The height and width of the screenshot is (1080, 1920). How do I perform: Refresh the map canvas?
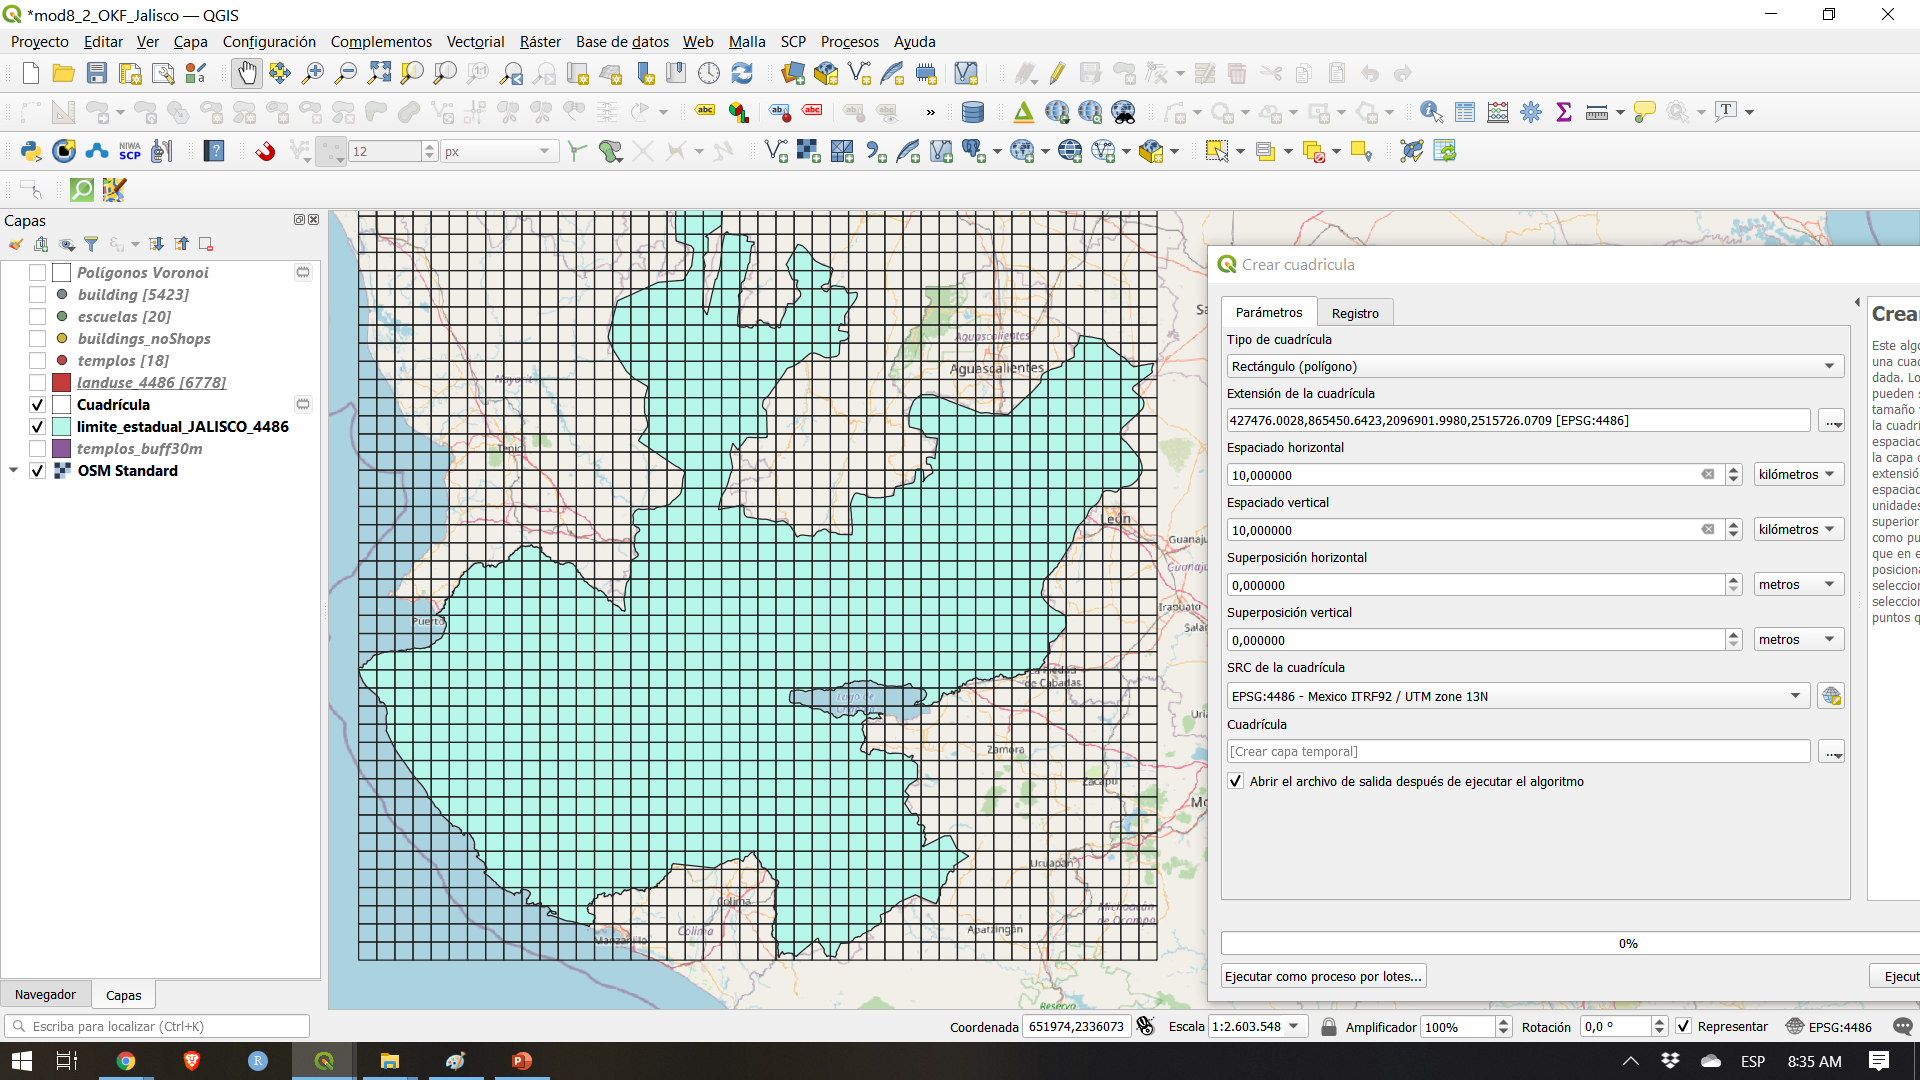click(742, 73)
